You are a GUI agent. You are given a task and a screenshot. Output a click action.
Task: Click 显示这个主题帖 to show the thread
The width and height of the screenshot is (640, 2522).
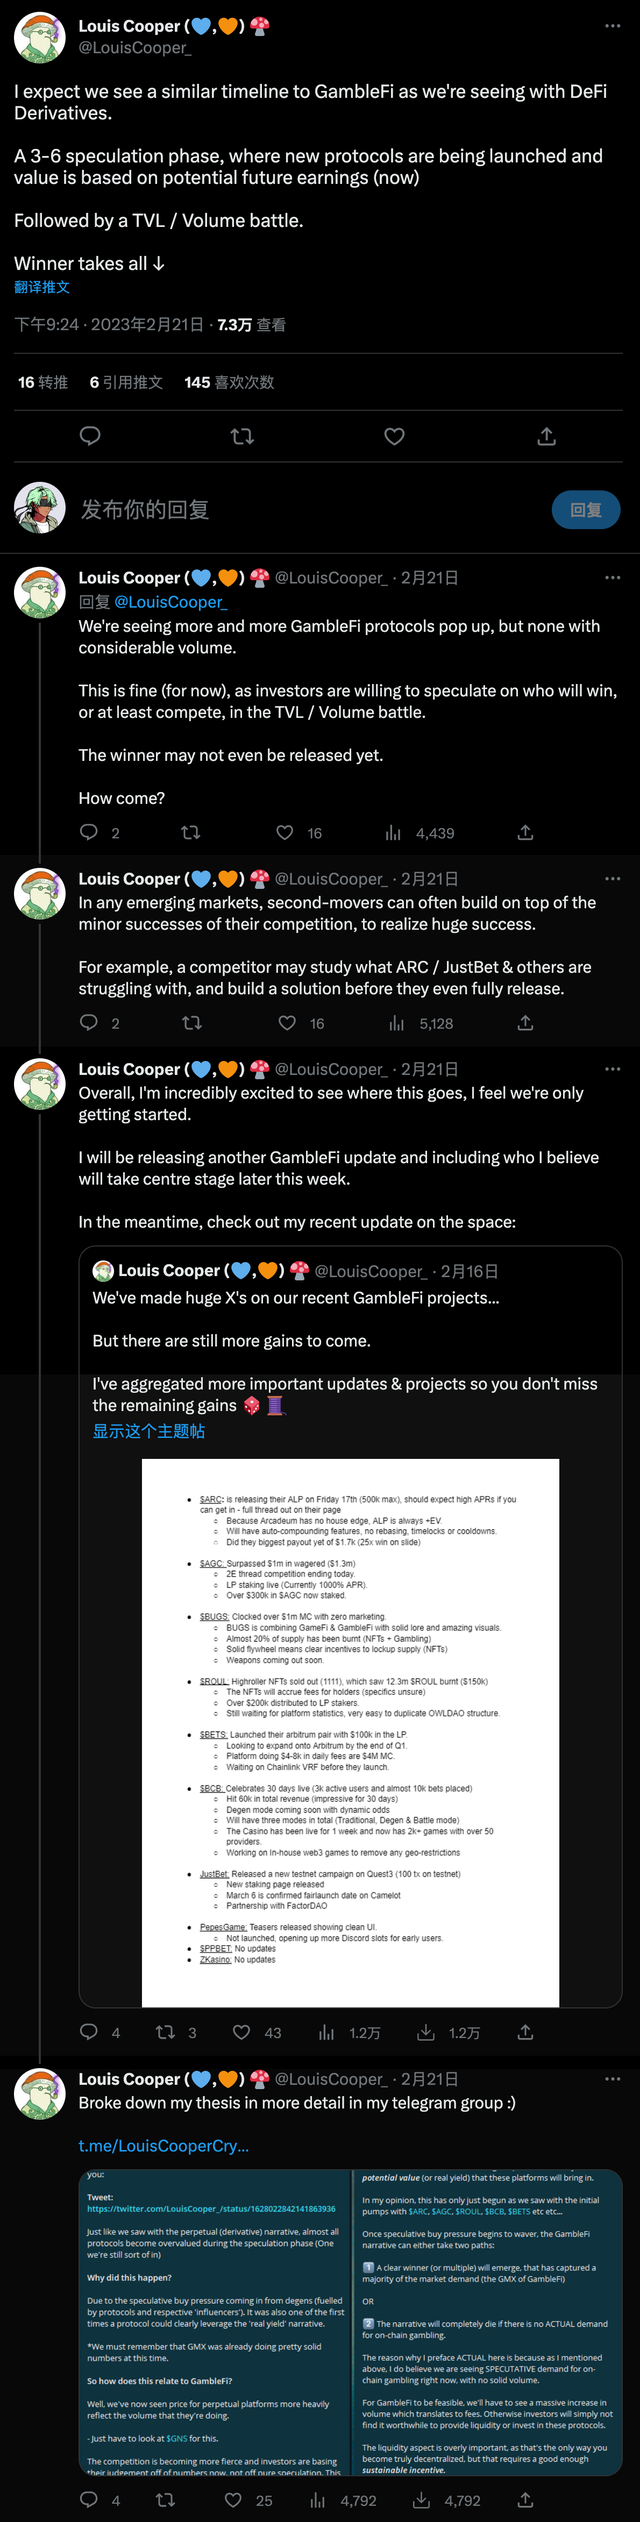[149, 1431]
